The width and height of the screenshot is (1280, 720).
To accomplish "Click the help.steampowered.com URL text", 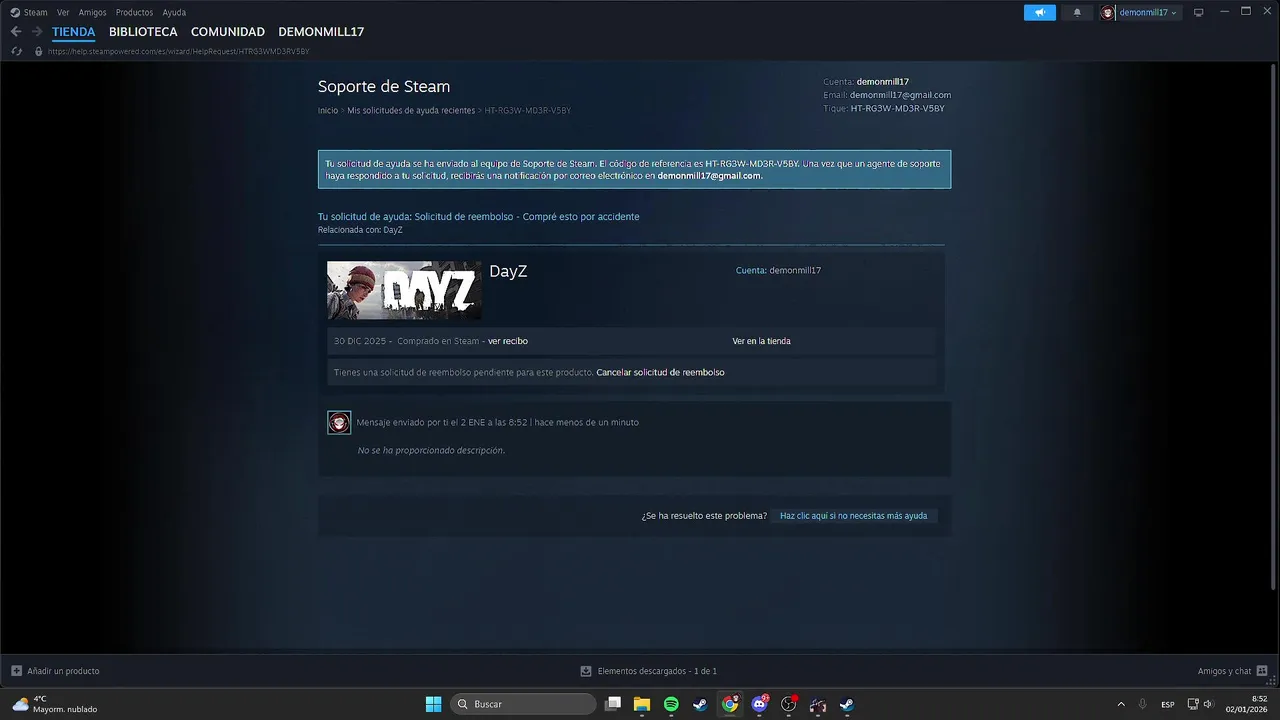I will [179, 51].
